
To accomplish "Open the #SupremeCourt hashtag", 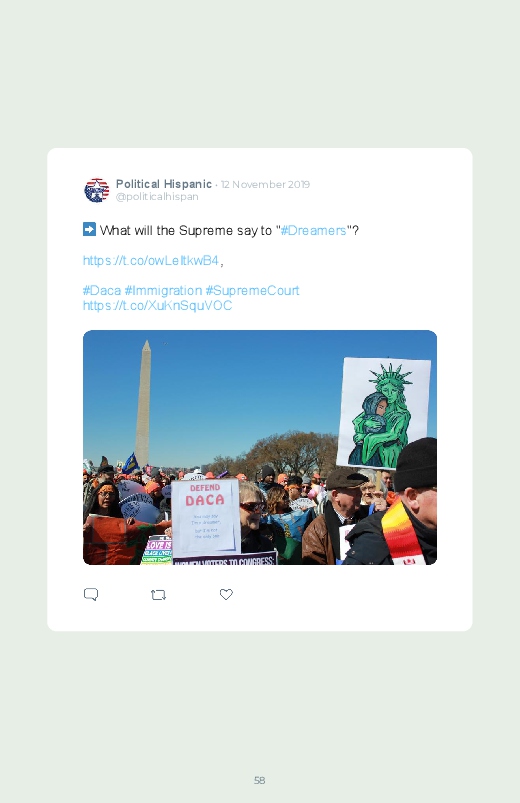I will pyautogui.click(x=252, y=290).
